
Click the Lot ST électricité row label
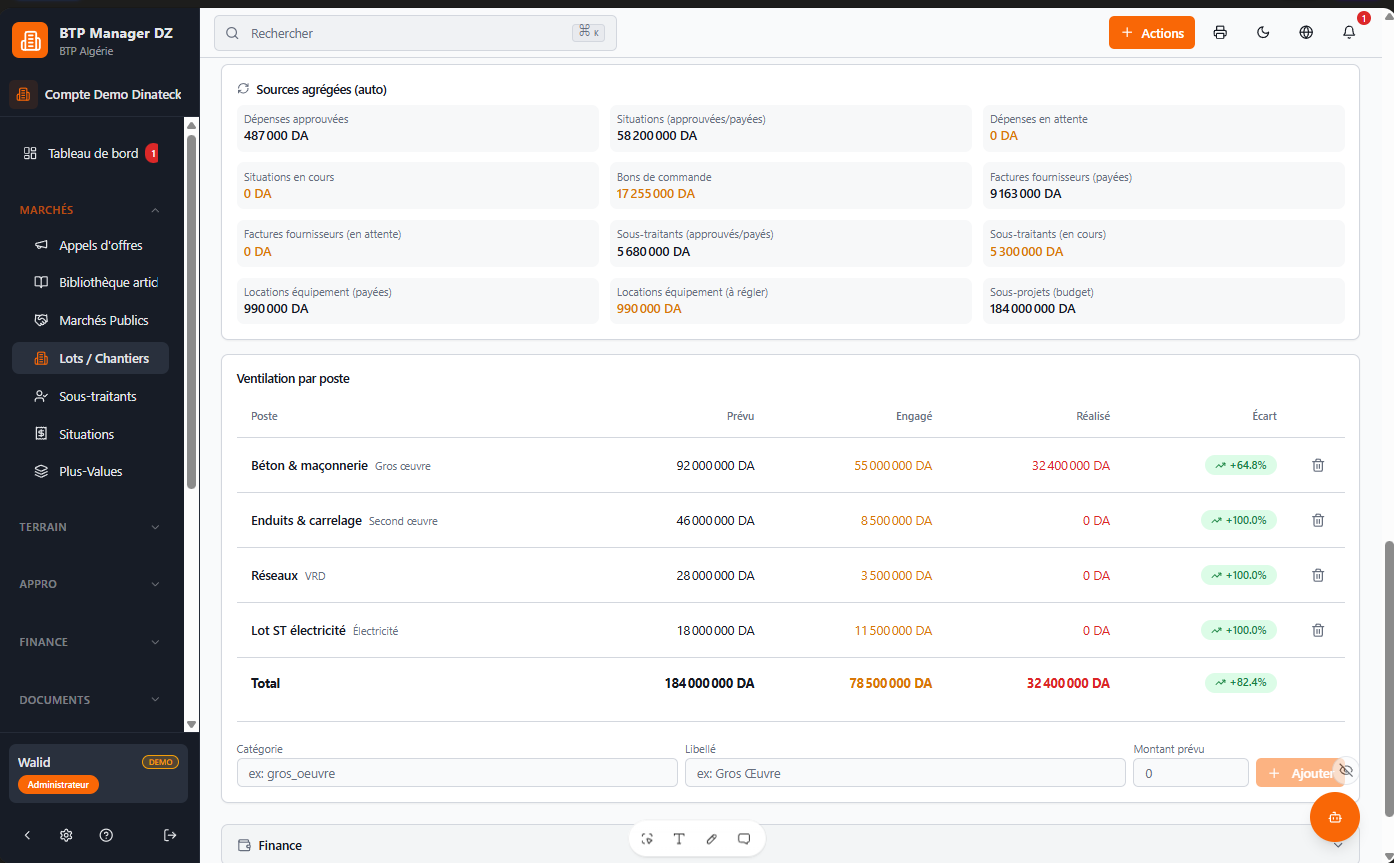(x=298, y=630)
